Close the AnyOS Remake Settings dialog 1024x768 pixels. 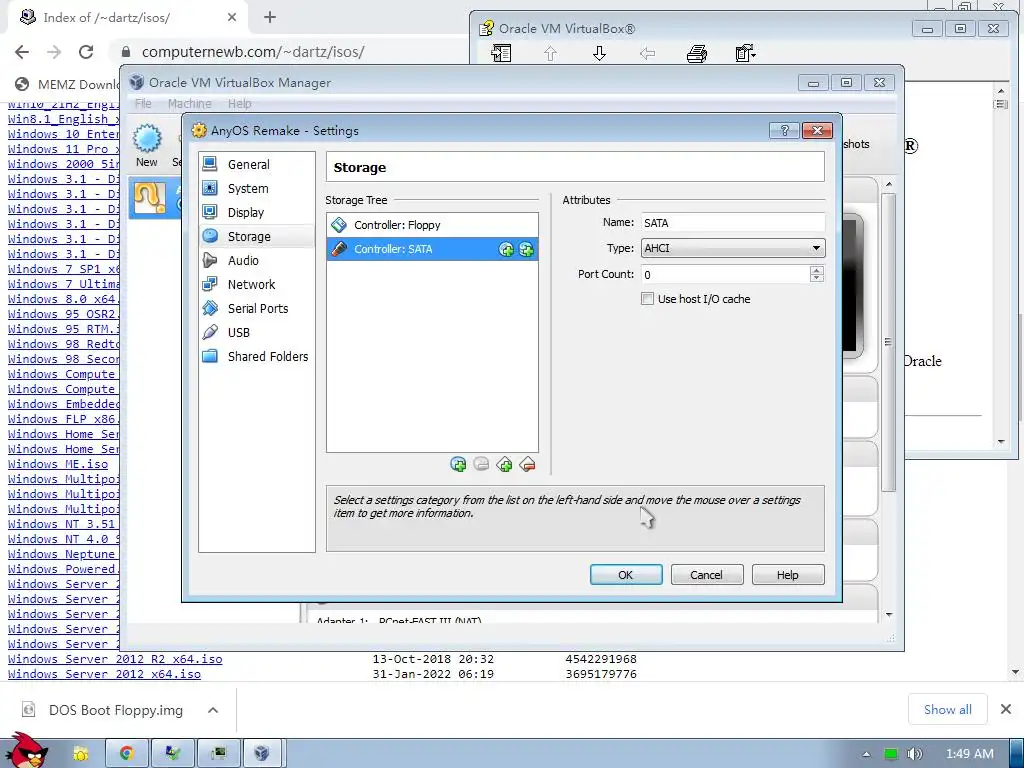click(817, 131)
